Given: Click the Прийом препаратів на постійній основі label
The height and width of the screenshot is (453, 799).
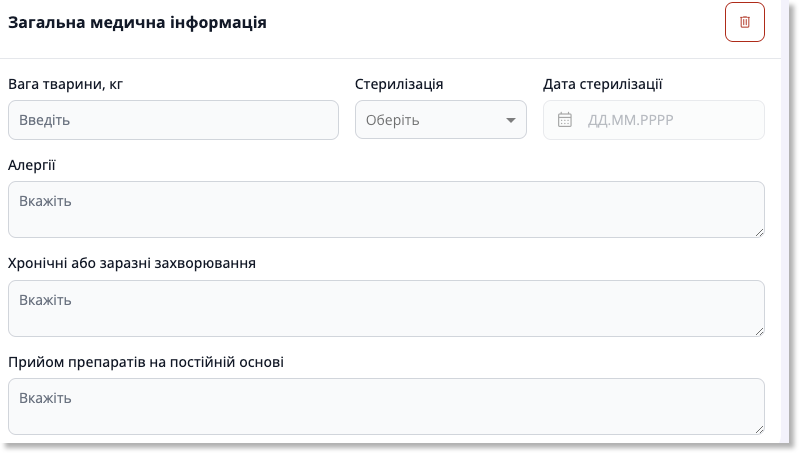Looking at the screenshot, I should (x=146, y=362).
